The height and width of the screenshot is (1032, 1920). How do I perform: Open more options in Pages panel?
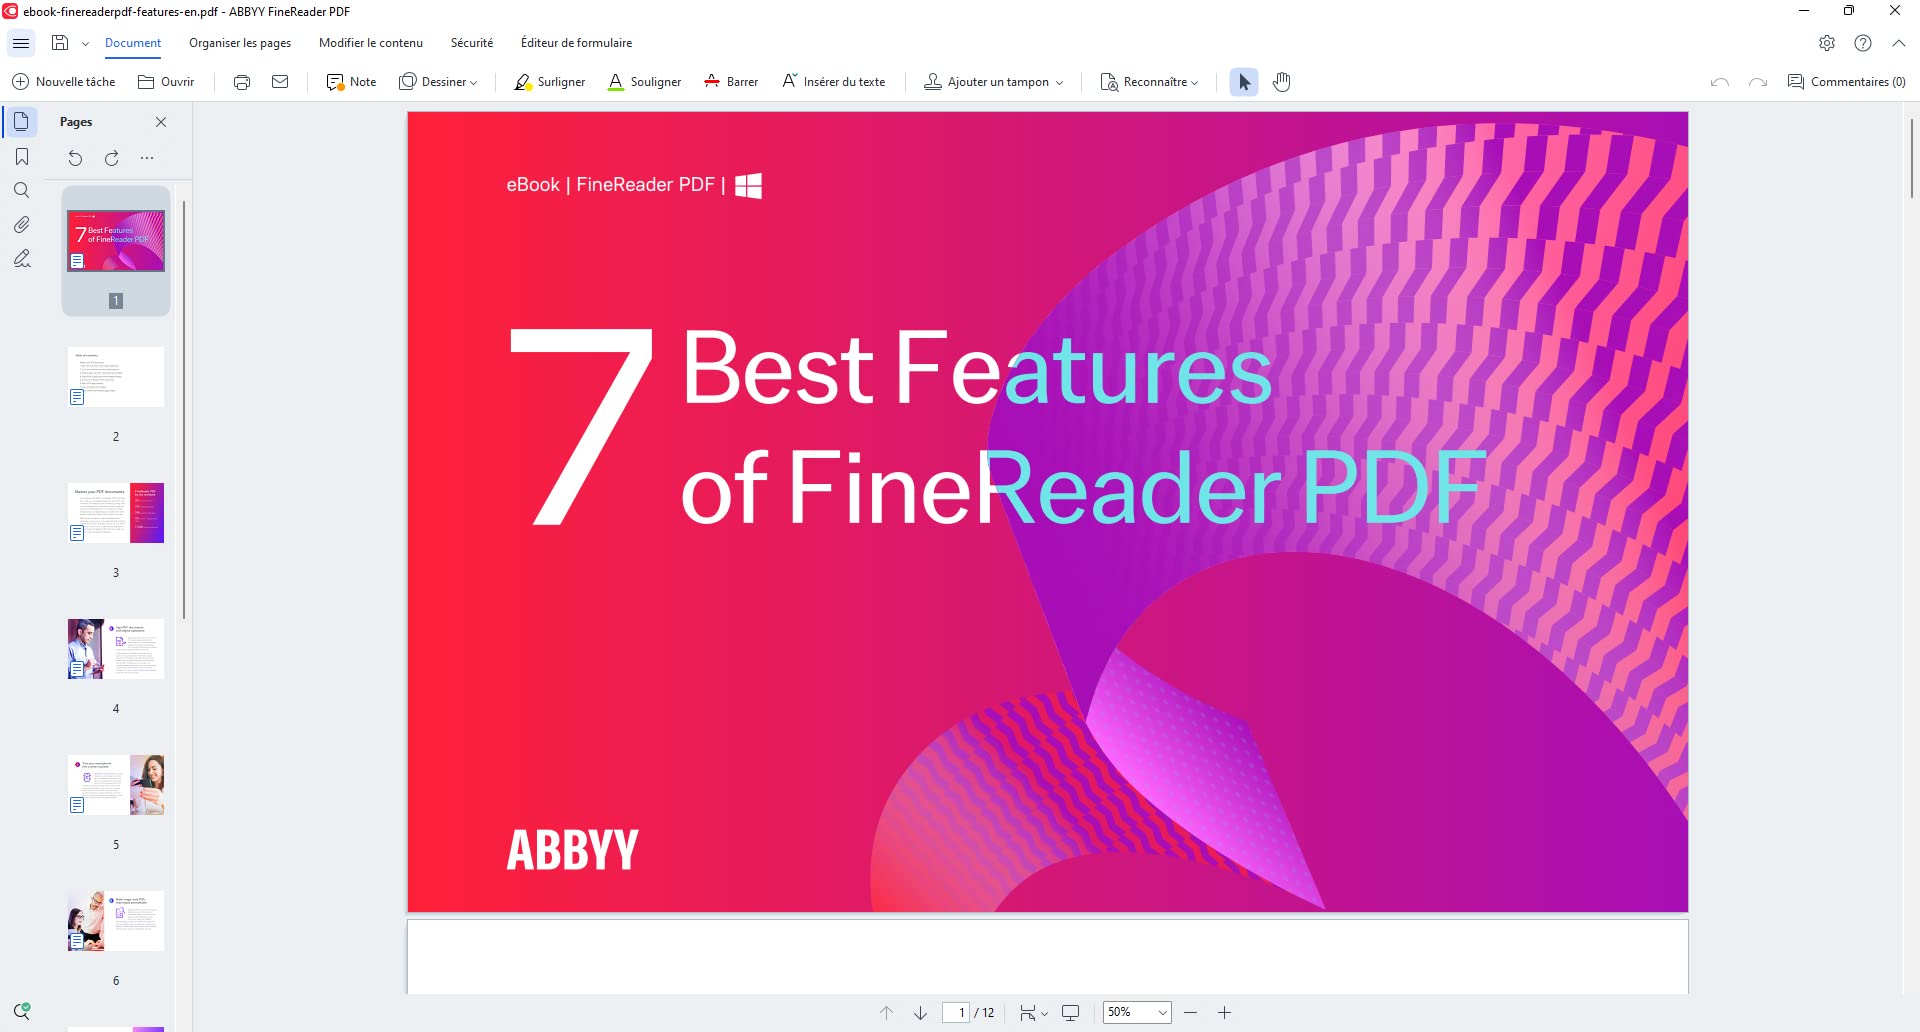tap(147, 158)
